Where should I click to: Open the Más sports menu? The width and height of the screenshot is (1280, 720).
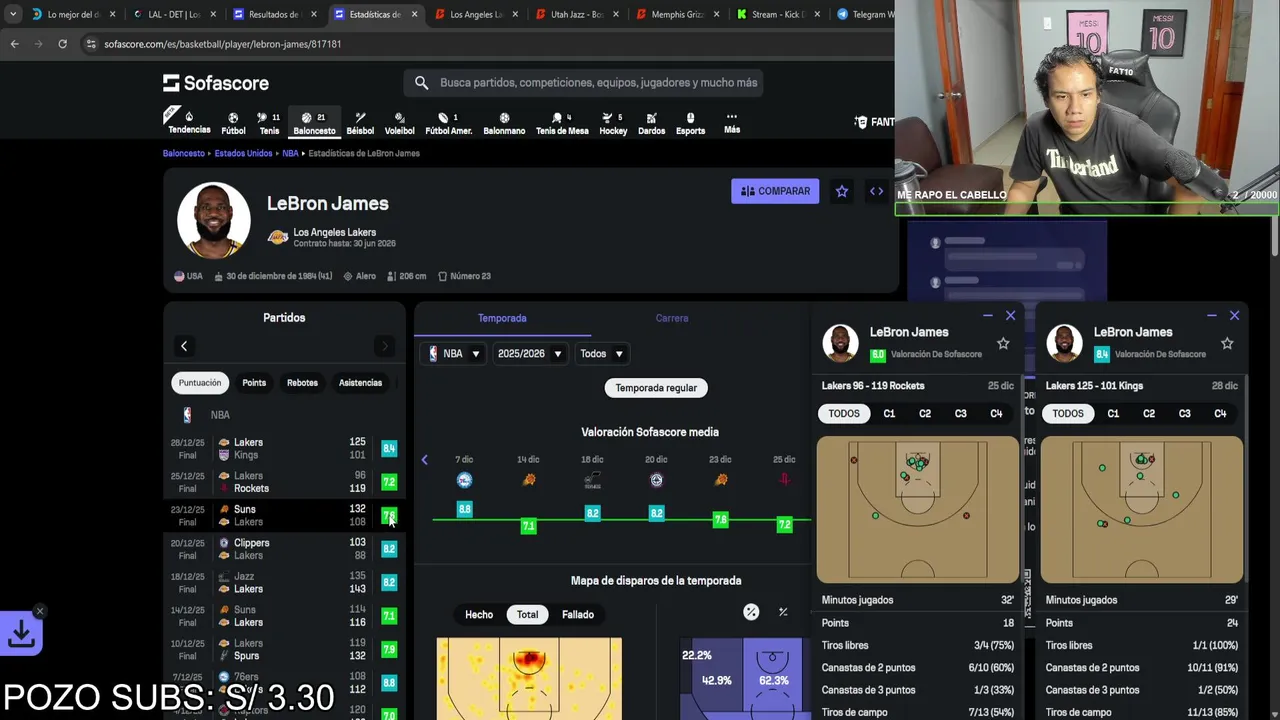coord(732,123)
